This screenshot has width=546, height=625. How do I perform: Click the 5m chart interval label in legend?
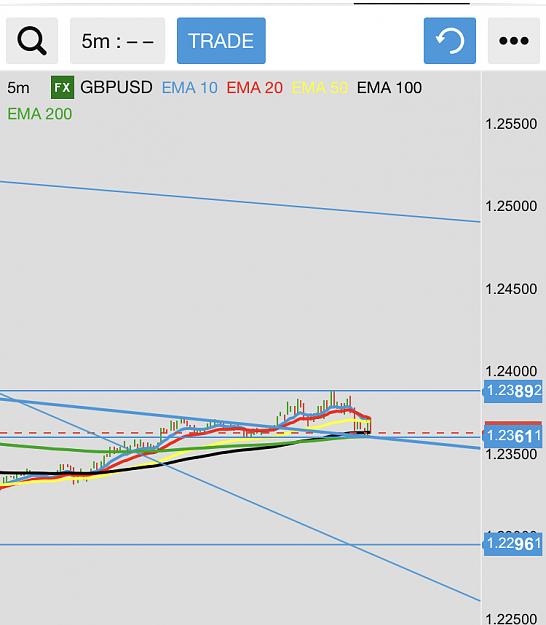click(x=18, y=88)
